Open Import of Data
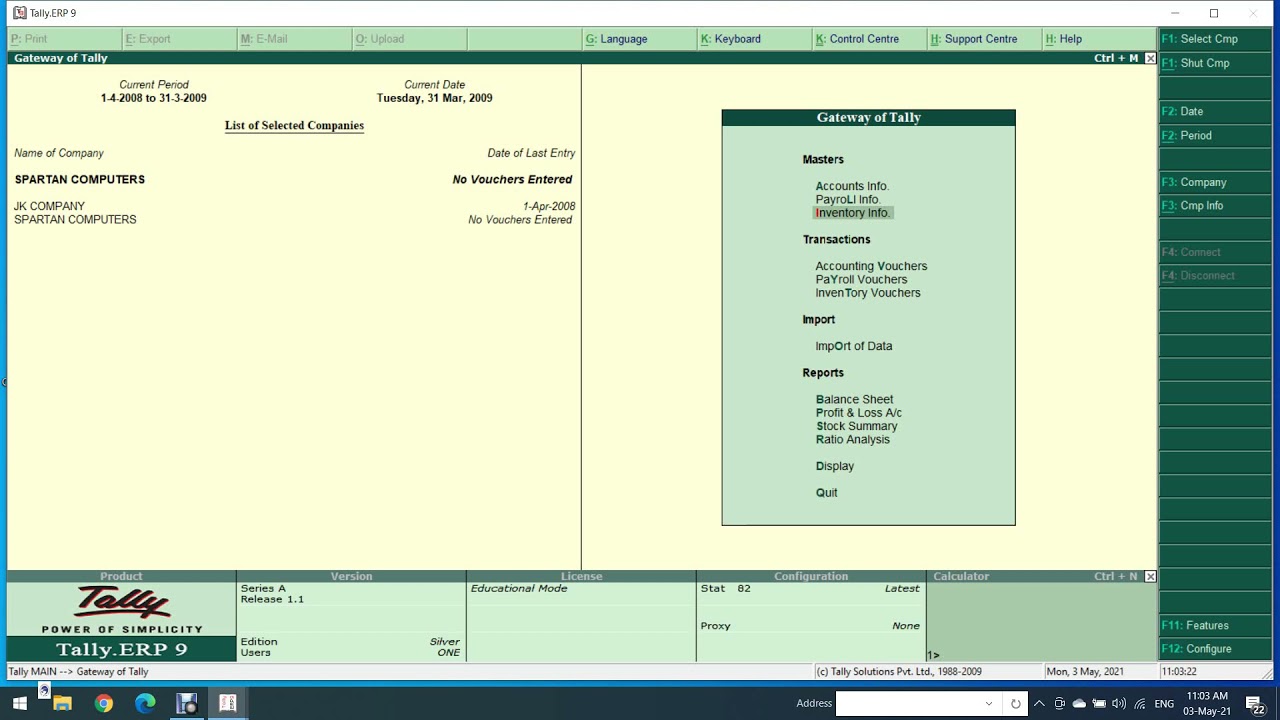 [854, 346]
